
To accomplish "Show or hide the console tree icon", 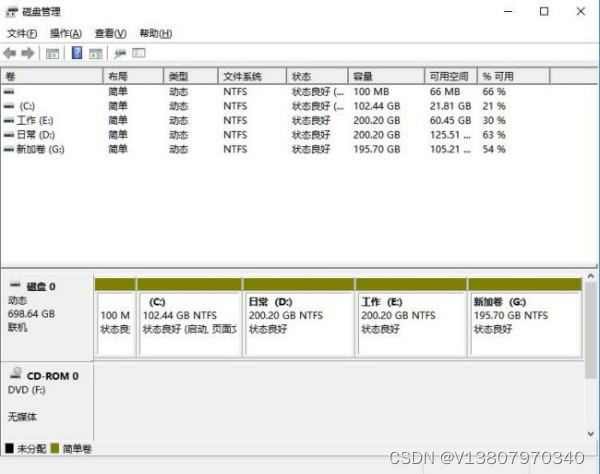I will (52, 54).
